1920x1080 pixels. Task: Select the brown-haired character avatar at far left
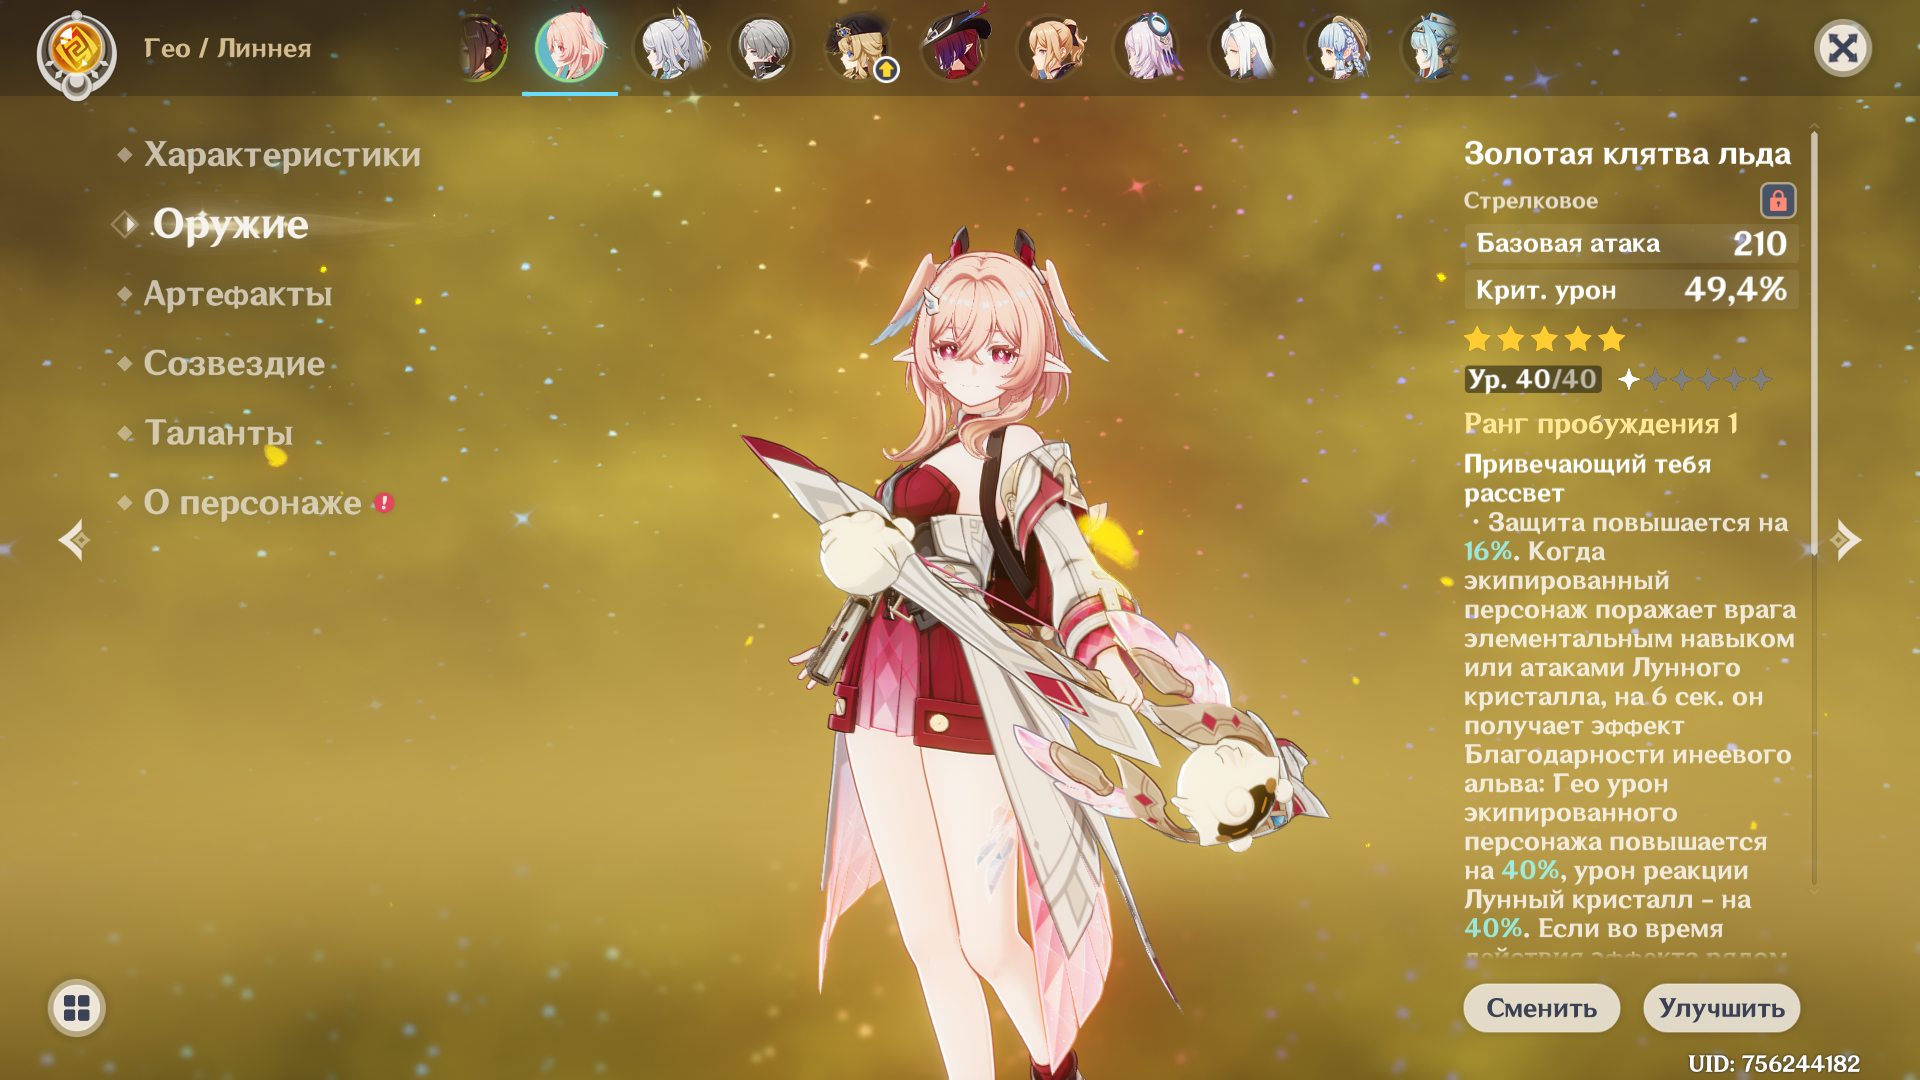pos(483,47)
